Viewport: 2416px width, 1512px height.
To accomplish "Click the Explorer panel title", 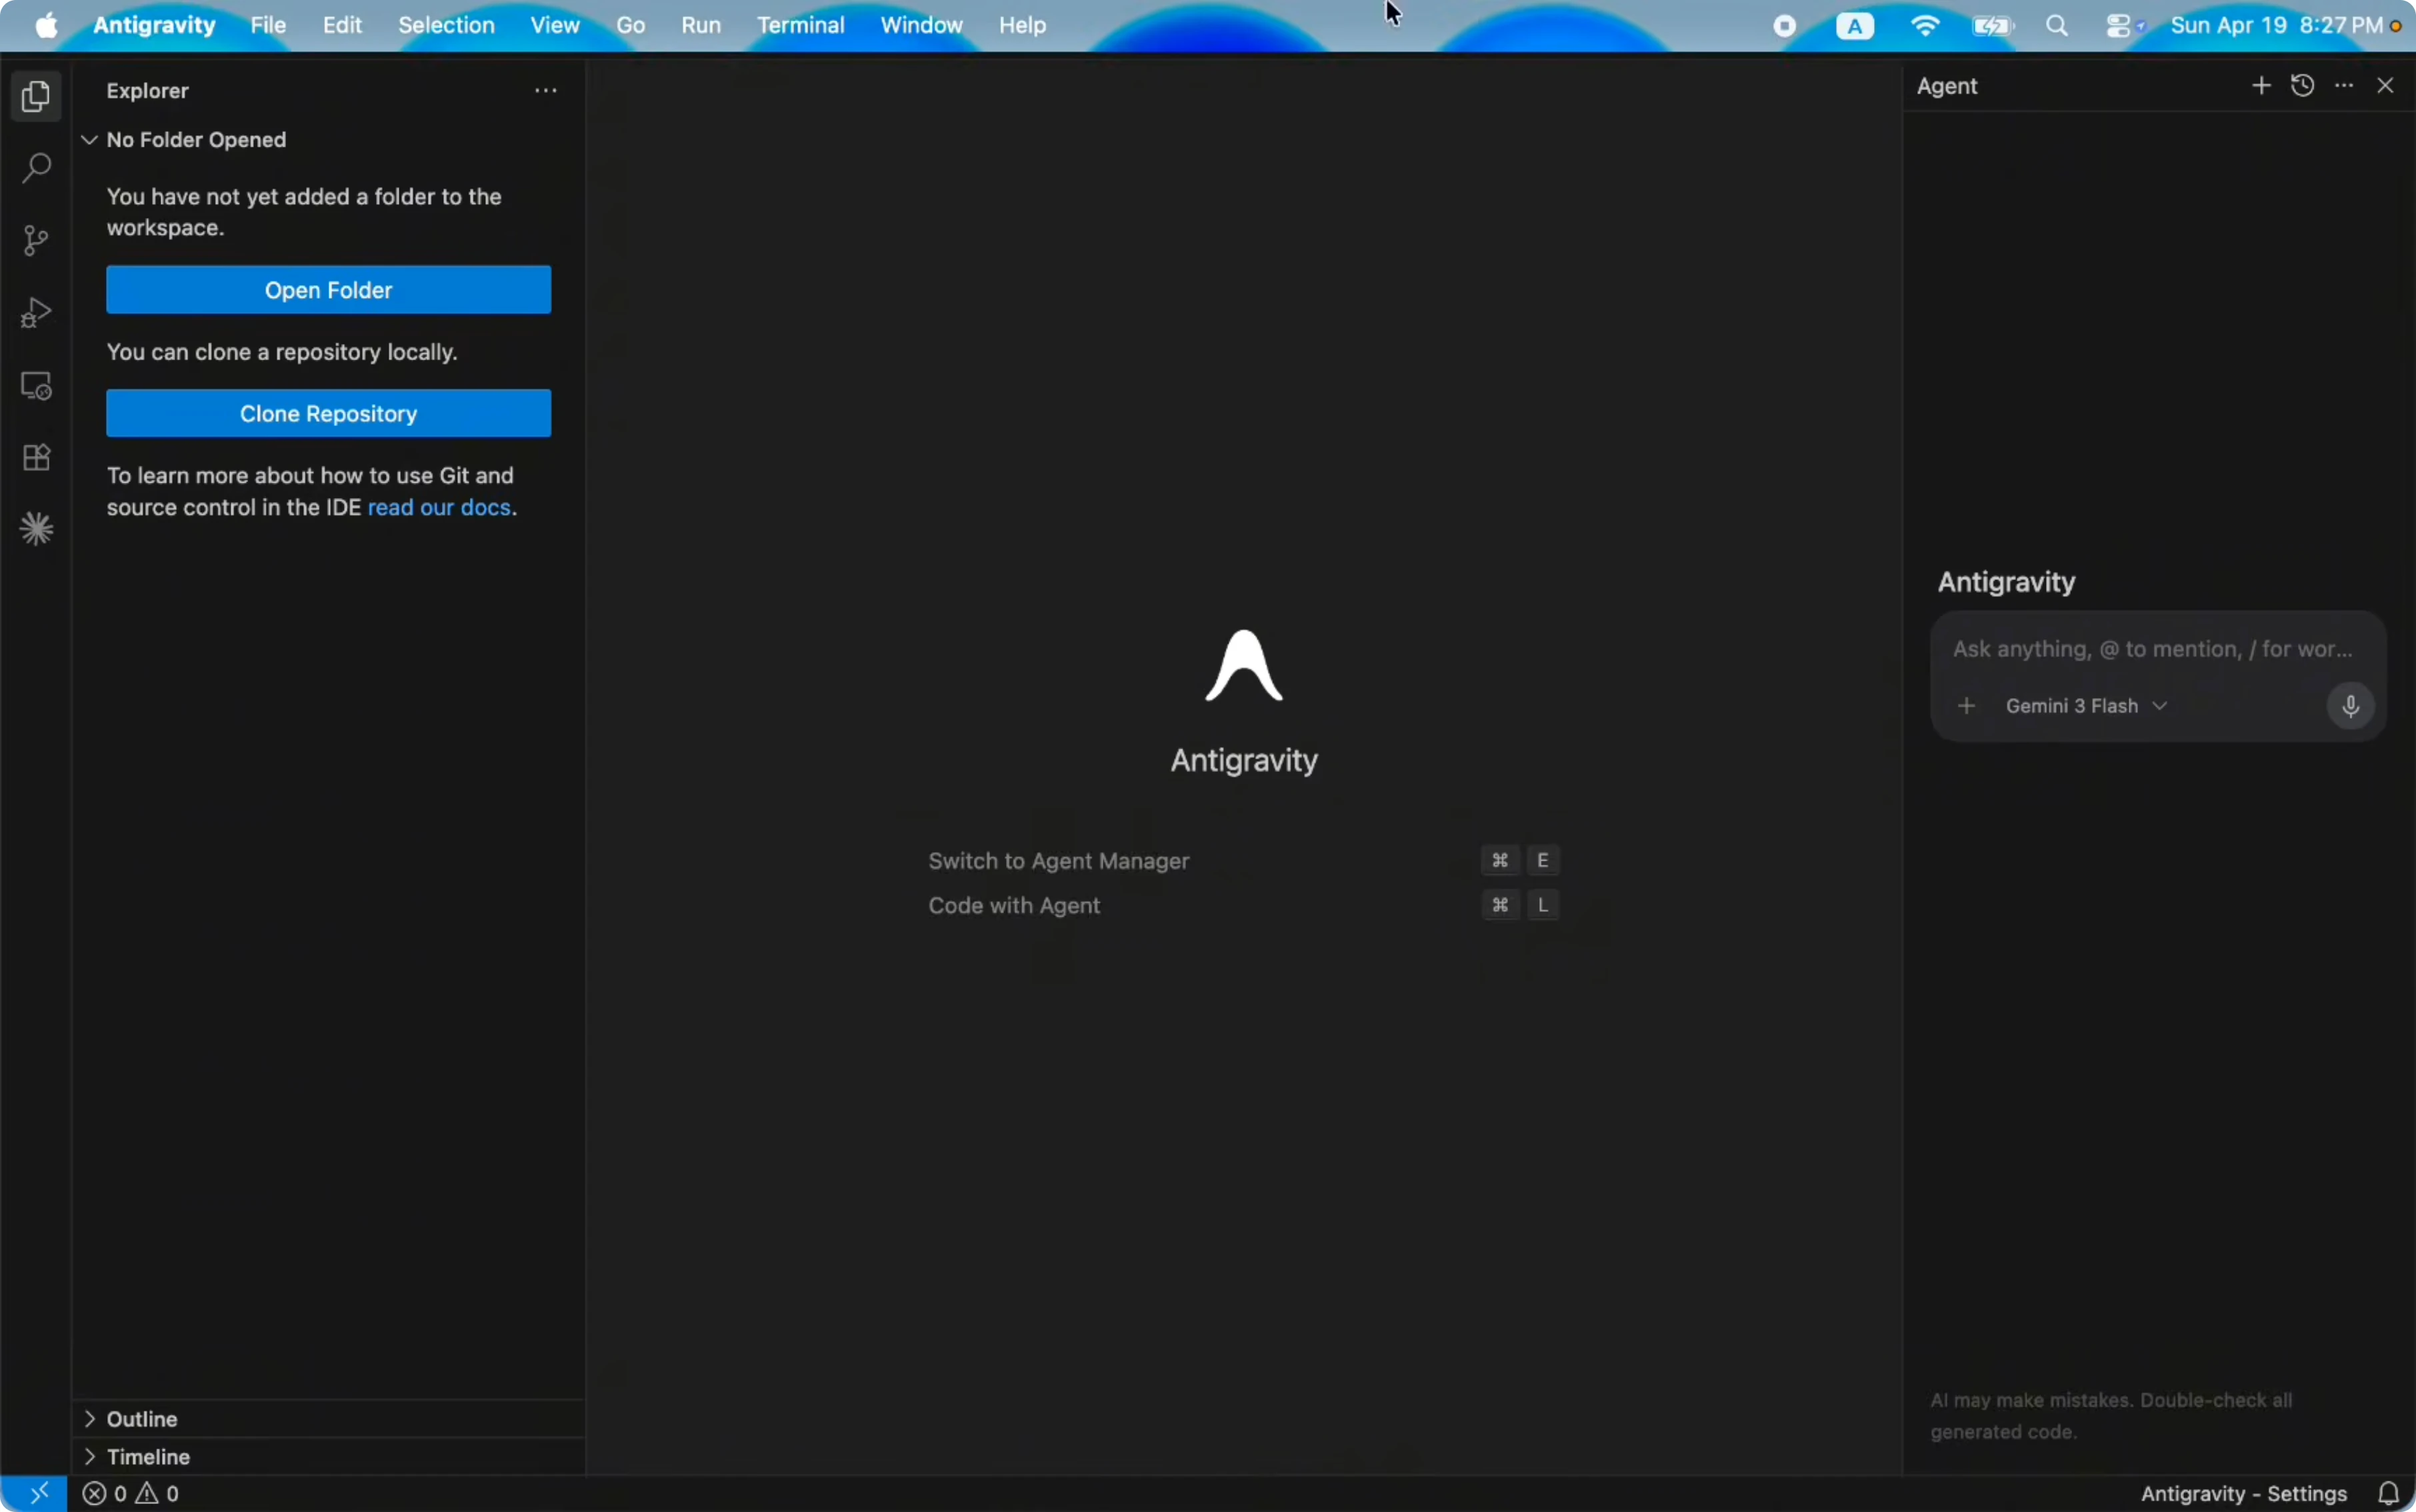I will pos(148,91).
